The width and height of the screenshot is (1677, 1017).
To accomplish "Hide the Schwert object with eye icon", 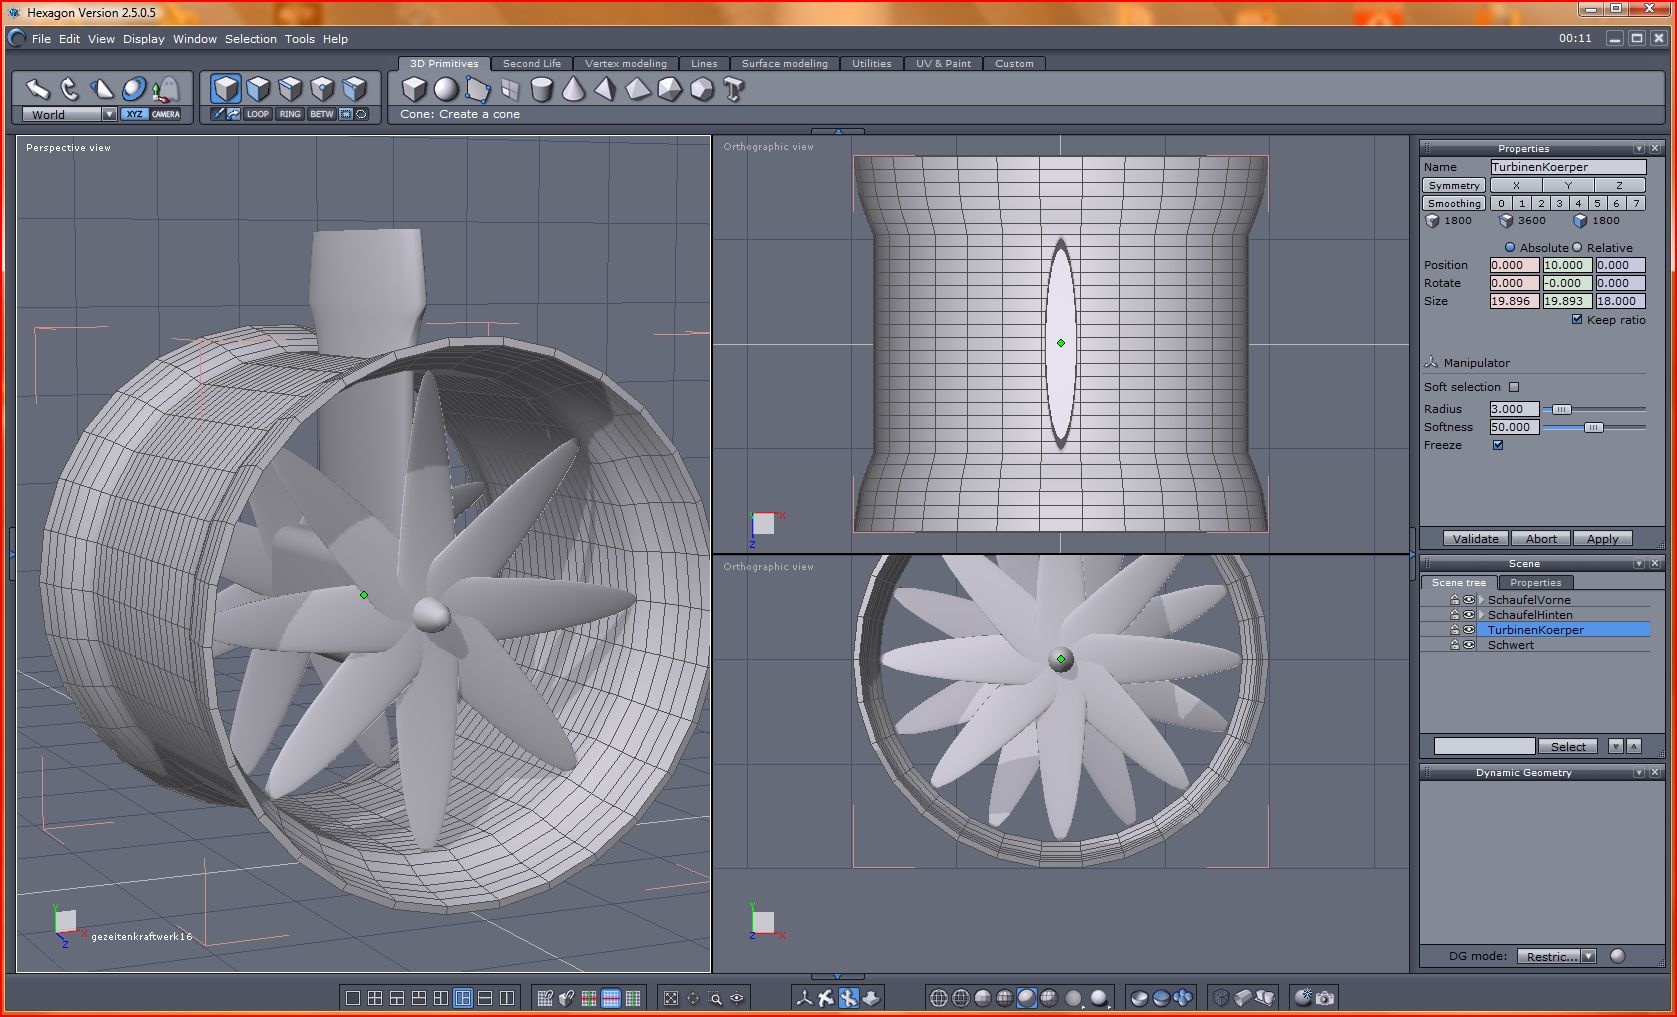I will 1469,645.
